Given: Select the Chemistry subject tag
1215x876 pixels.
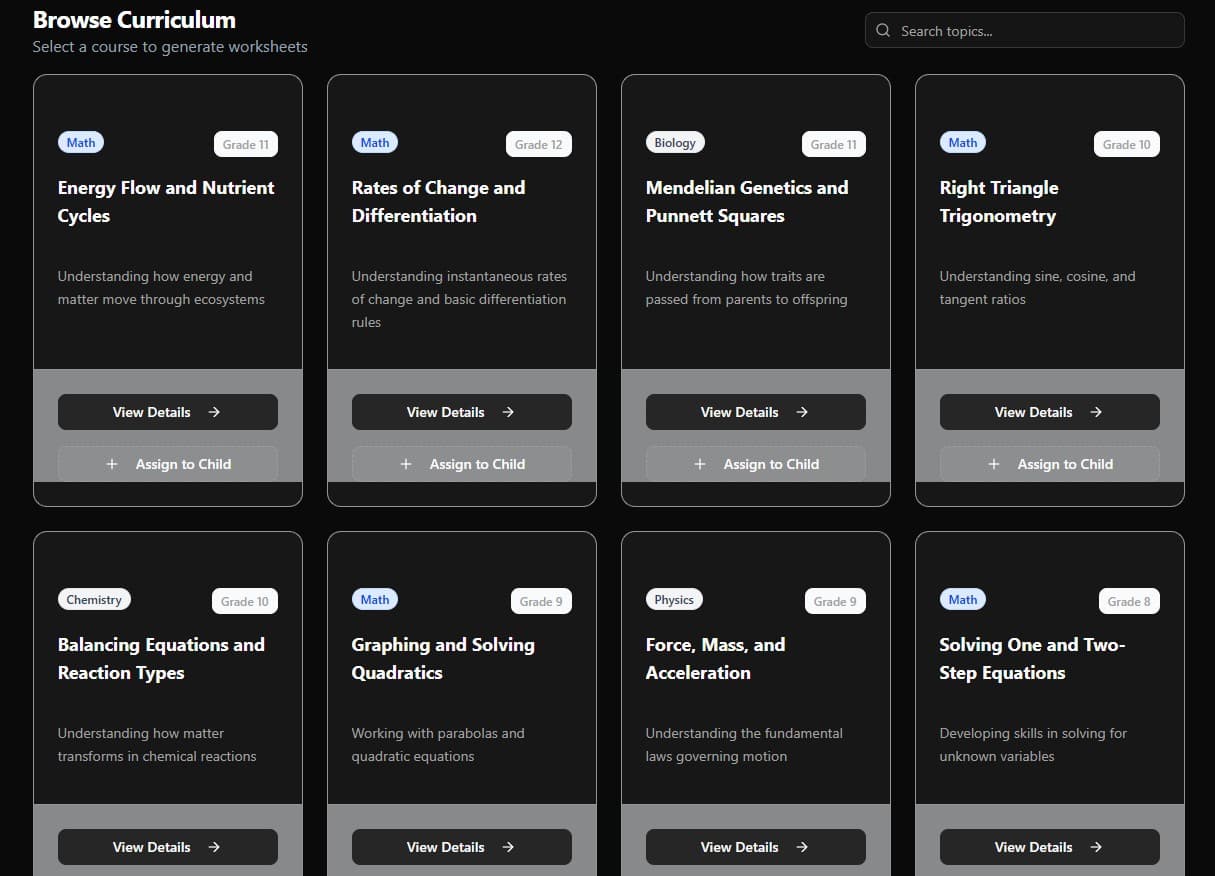Looking at the screenshot, I should [94, 600].
